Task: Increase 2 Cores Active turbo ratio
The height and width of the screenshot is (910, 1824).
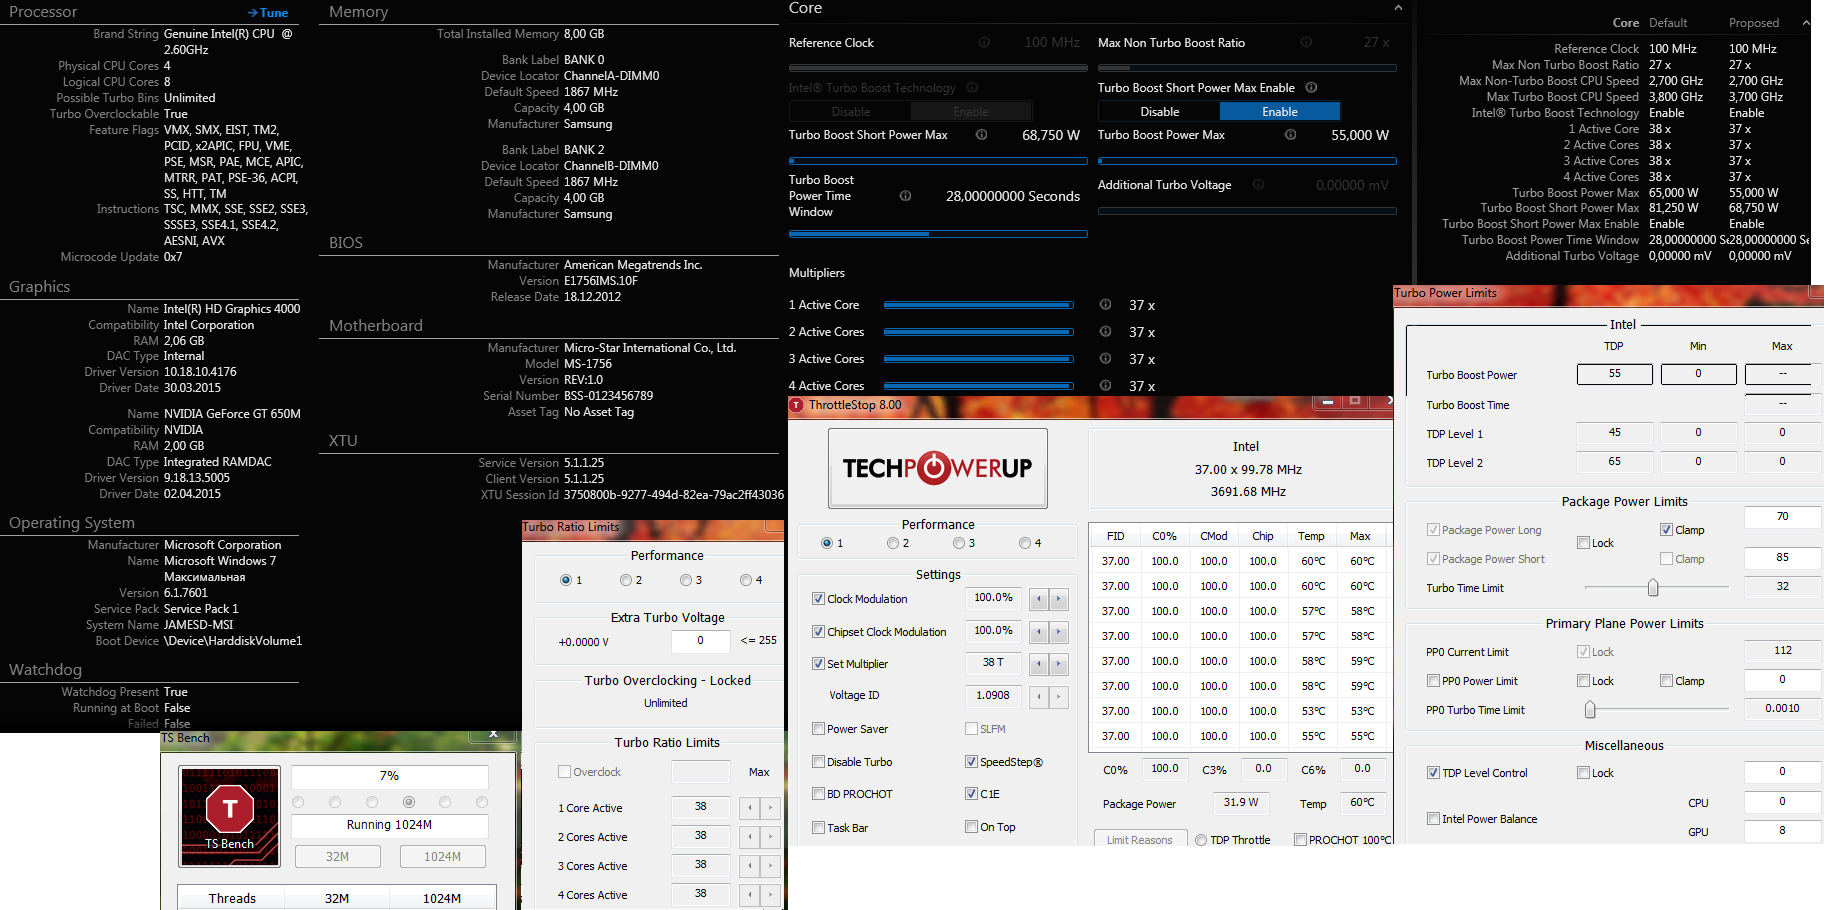Action: point(770,837)
